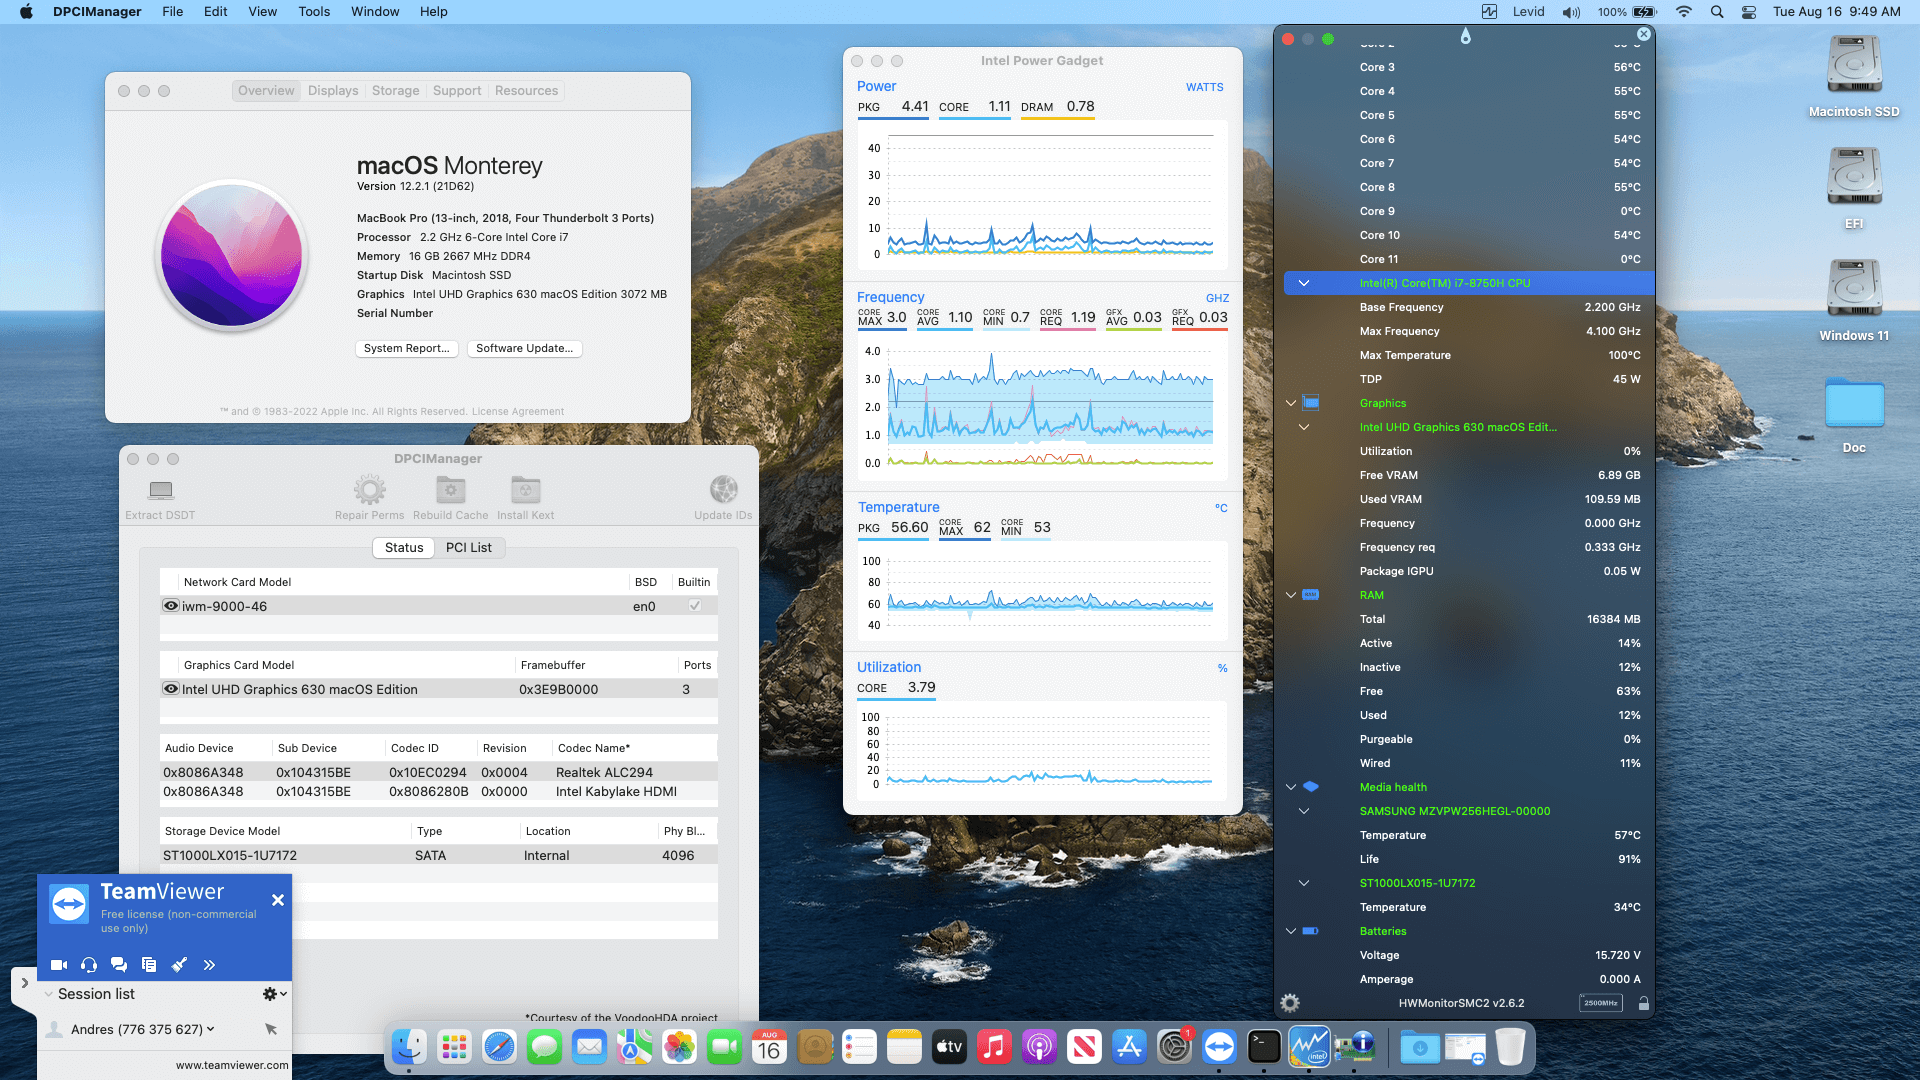The image size is (1920, 1080).
Task: Open System Preferences from Dock
Action: [1174, 1047]
